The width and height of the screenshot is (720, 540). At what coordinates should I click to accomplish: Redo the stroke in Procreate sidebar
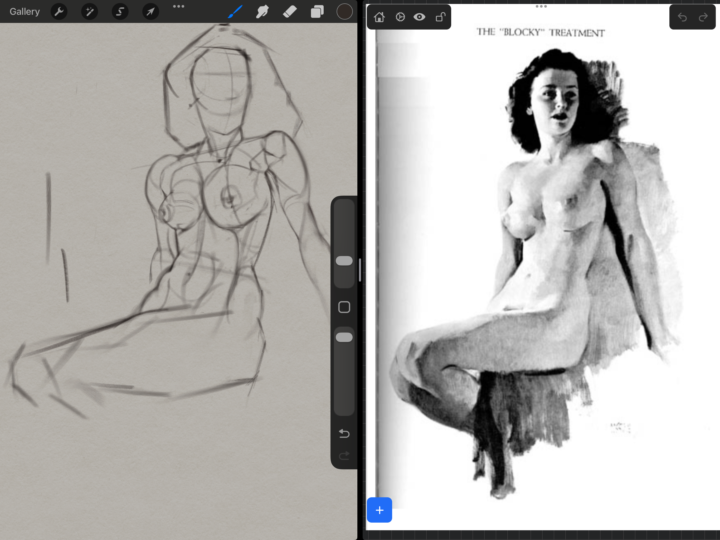344,456
